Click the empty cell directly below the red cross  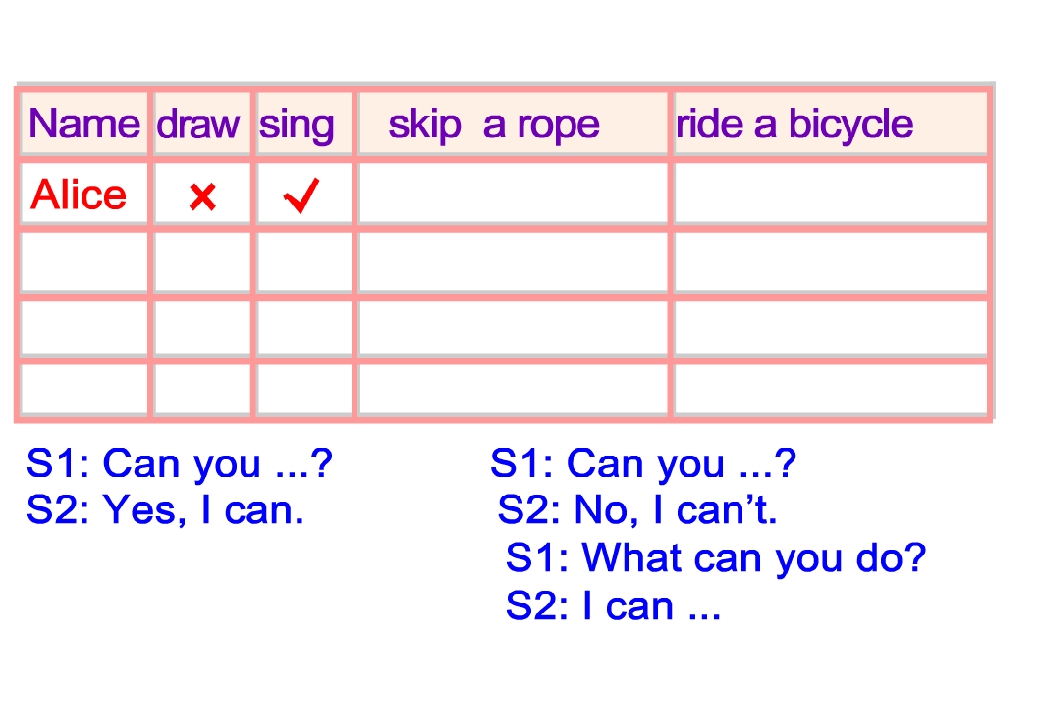202,262
